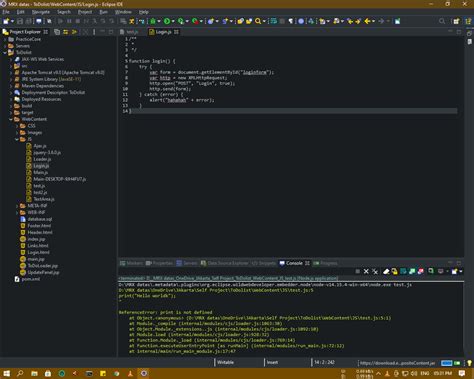Screen dimensions: 474x379
Task: Switch to the Progress view tab
Action: (325, 263)
